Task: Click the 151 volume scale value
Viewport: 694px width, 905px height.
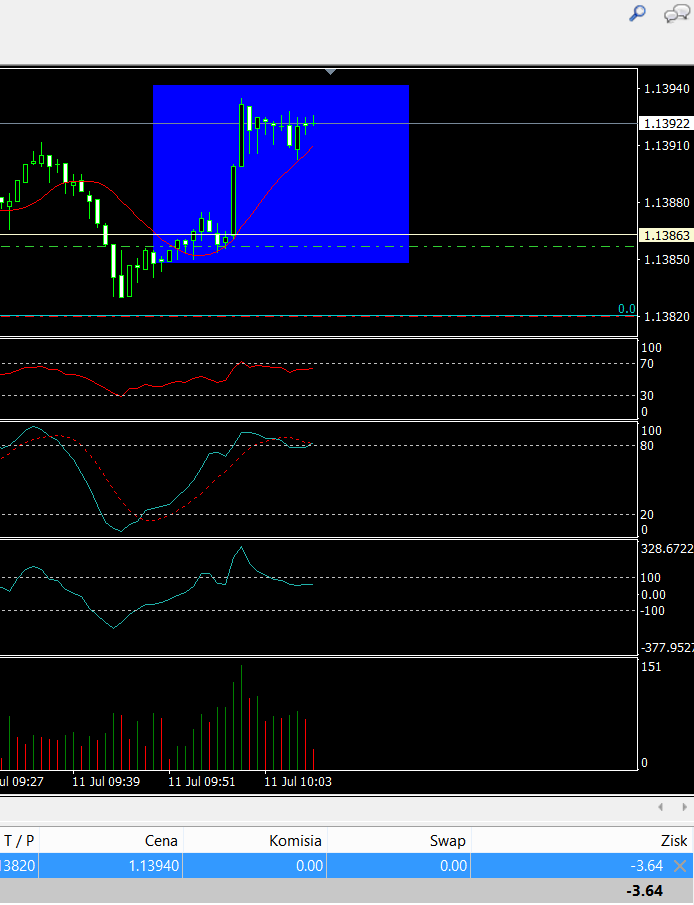Action: click(x=651, y=667)
